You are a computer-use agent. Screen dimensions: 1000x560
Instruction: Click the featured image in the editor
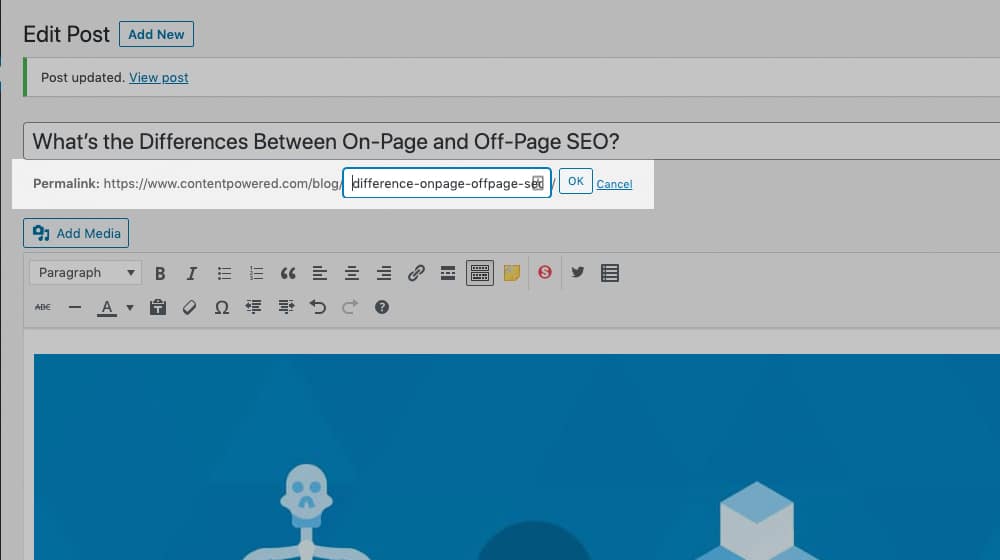pyautogui.click(x=517, y=457)
